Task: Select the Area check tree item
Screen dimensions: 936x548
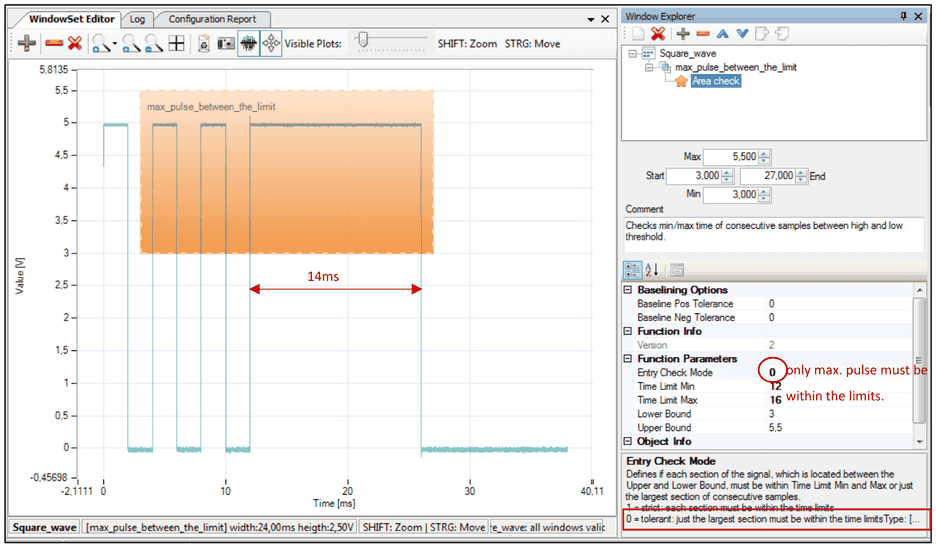Action: click(x=716, y=81)
